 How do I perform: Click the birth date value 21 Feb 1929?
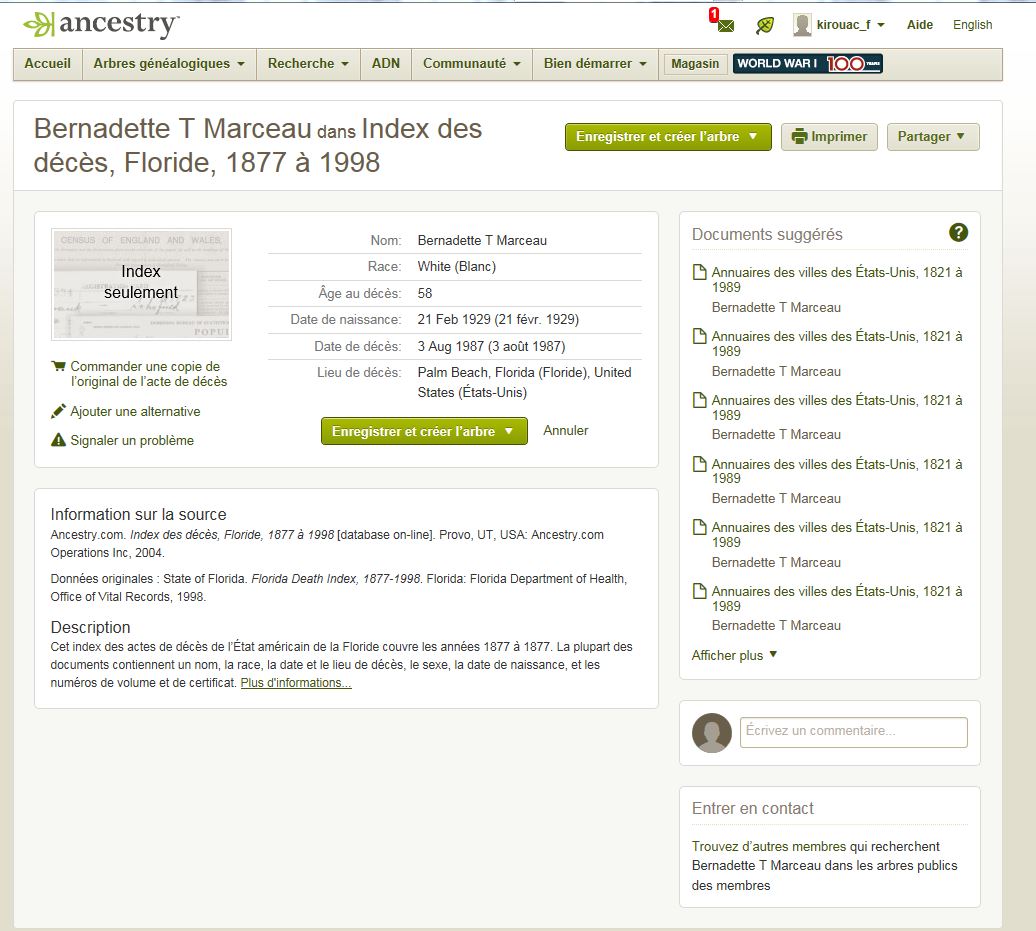point(498,320)
